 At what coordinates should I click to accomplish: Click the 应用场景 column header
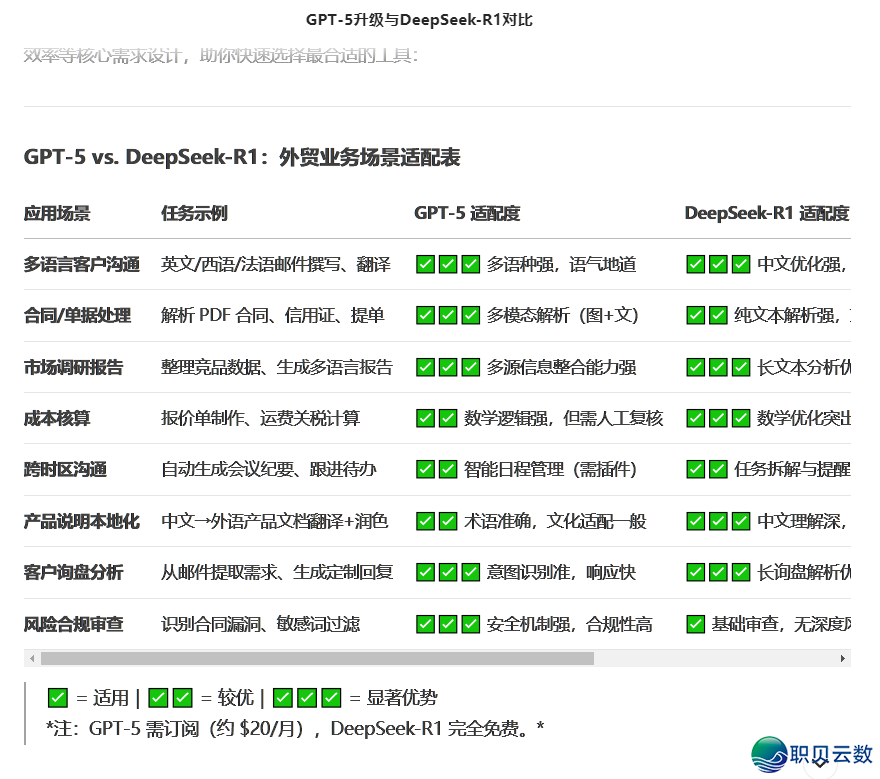pyautogui.click(x=57, y=213)
